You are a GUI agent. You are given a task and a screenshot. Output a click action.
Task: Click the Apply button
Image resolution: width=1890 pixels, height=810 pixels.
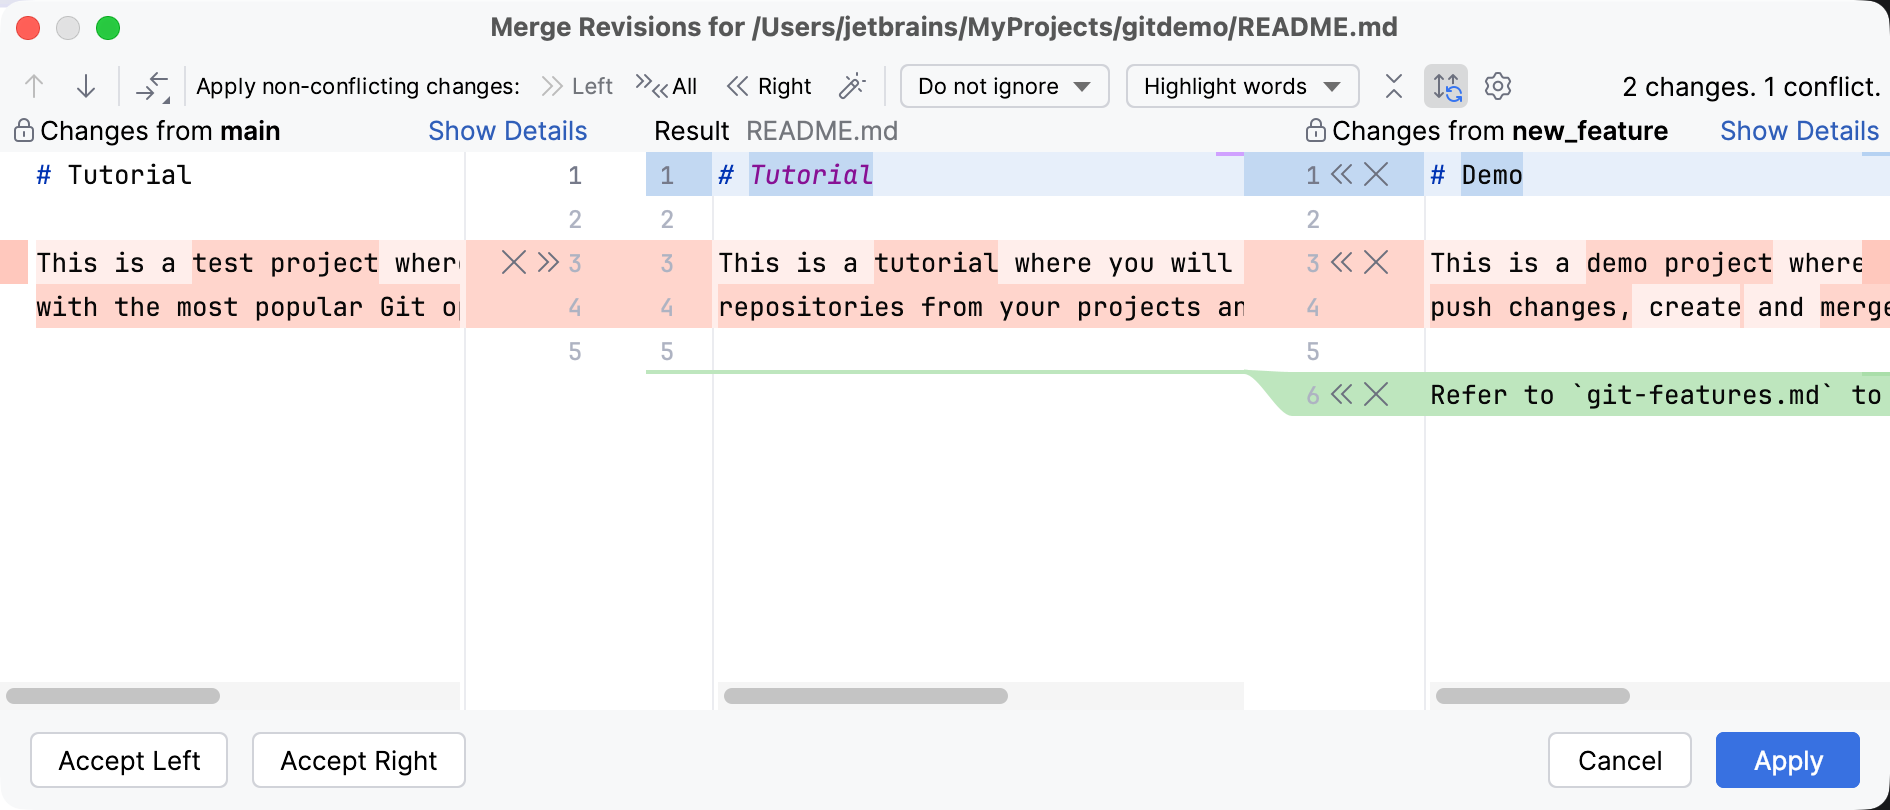[1787, 761]
